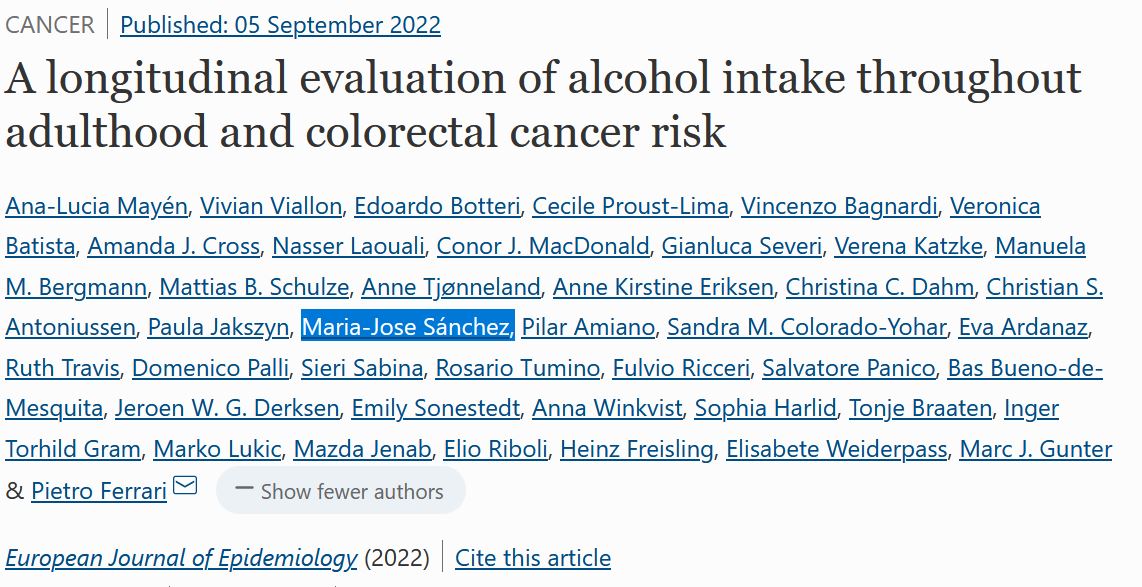
Task: Open Pilar Amiano author link
Action: tap(588, 327)
